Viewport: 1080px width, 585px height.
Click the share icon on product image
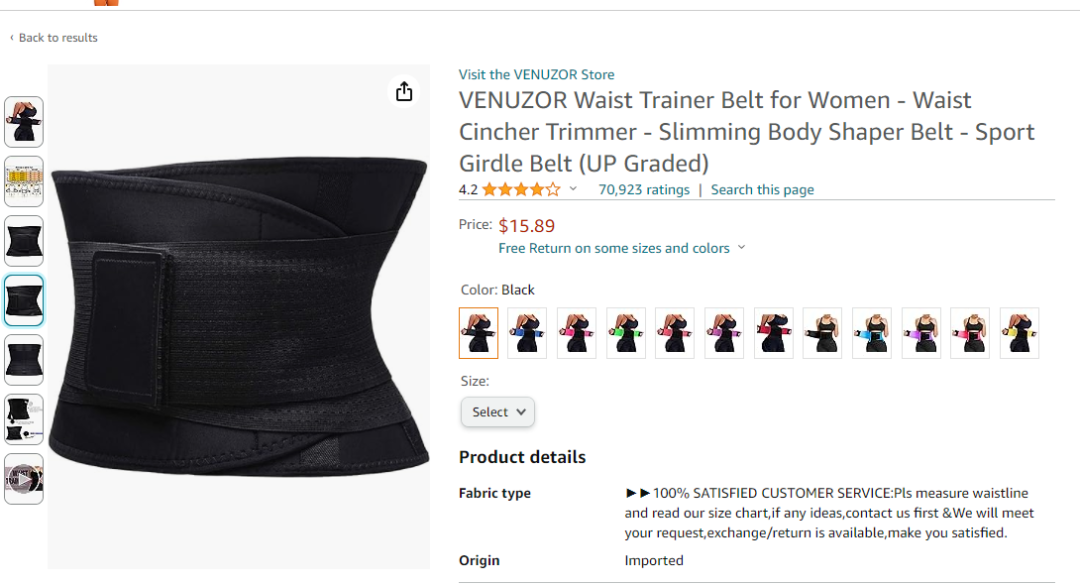click(404, 92)
